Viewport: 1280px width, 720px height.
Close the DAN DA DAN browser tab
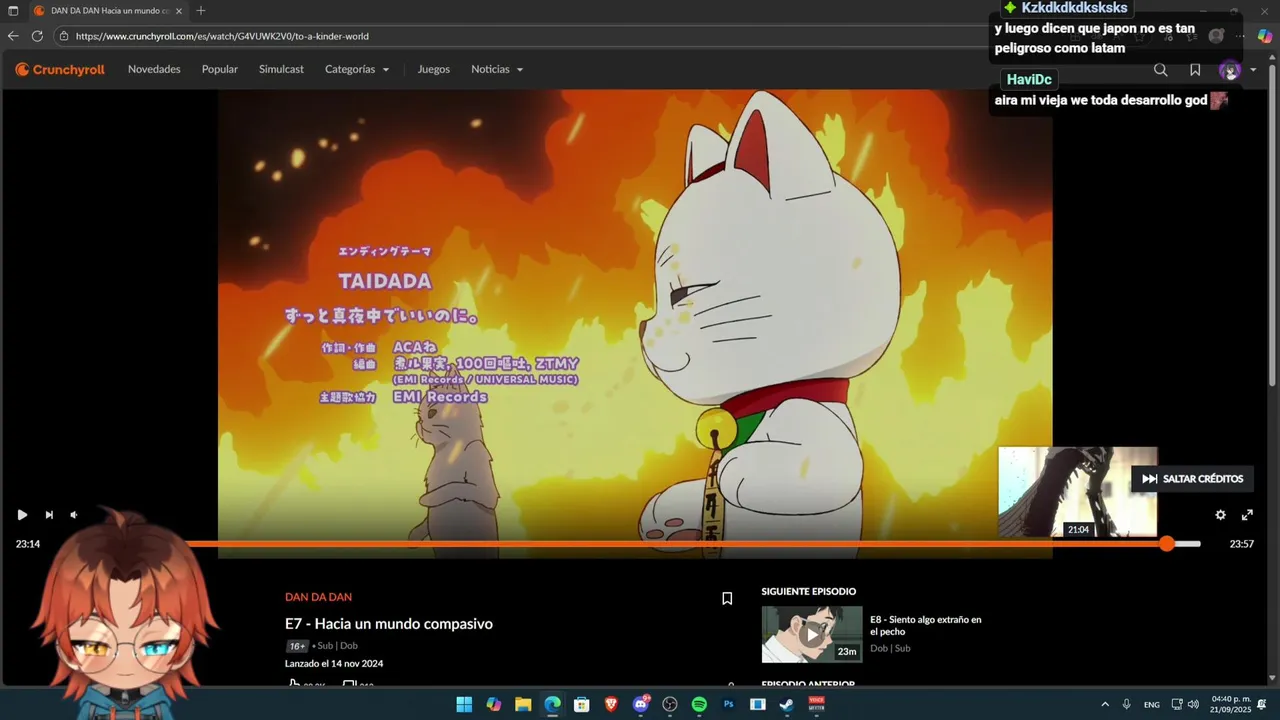[x=179, y=10]
